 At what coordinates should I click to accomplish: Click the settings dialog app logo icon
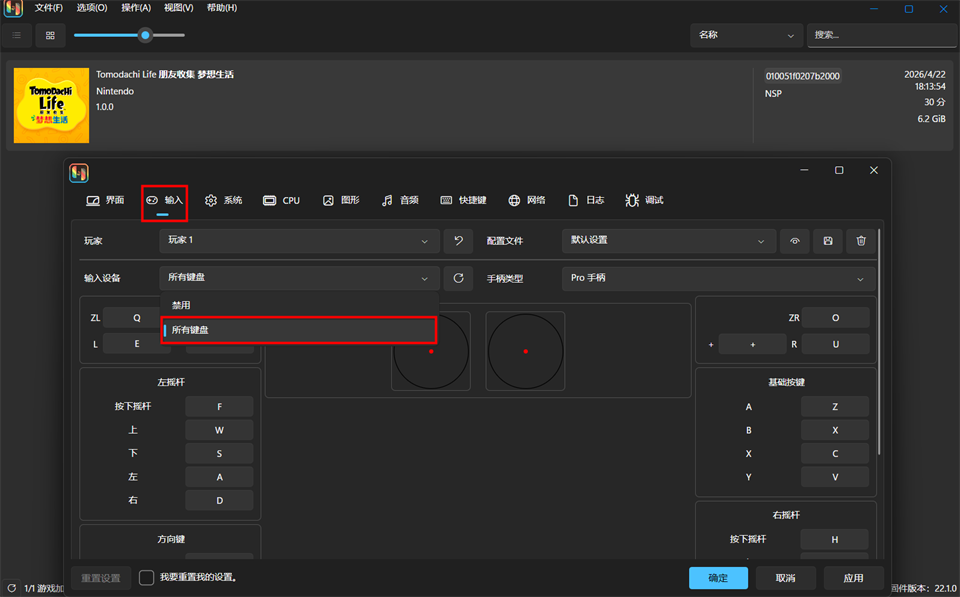tap(79, 173)
